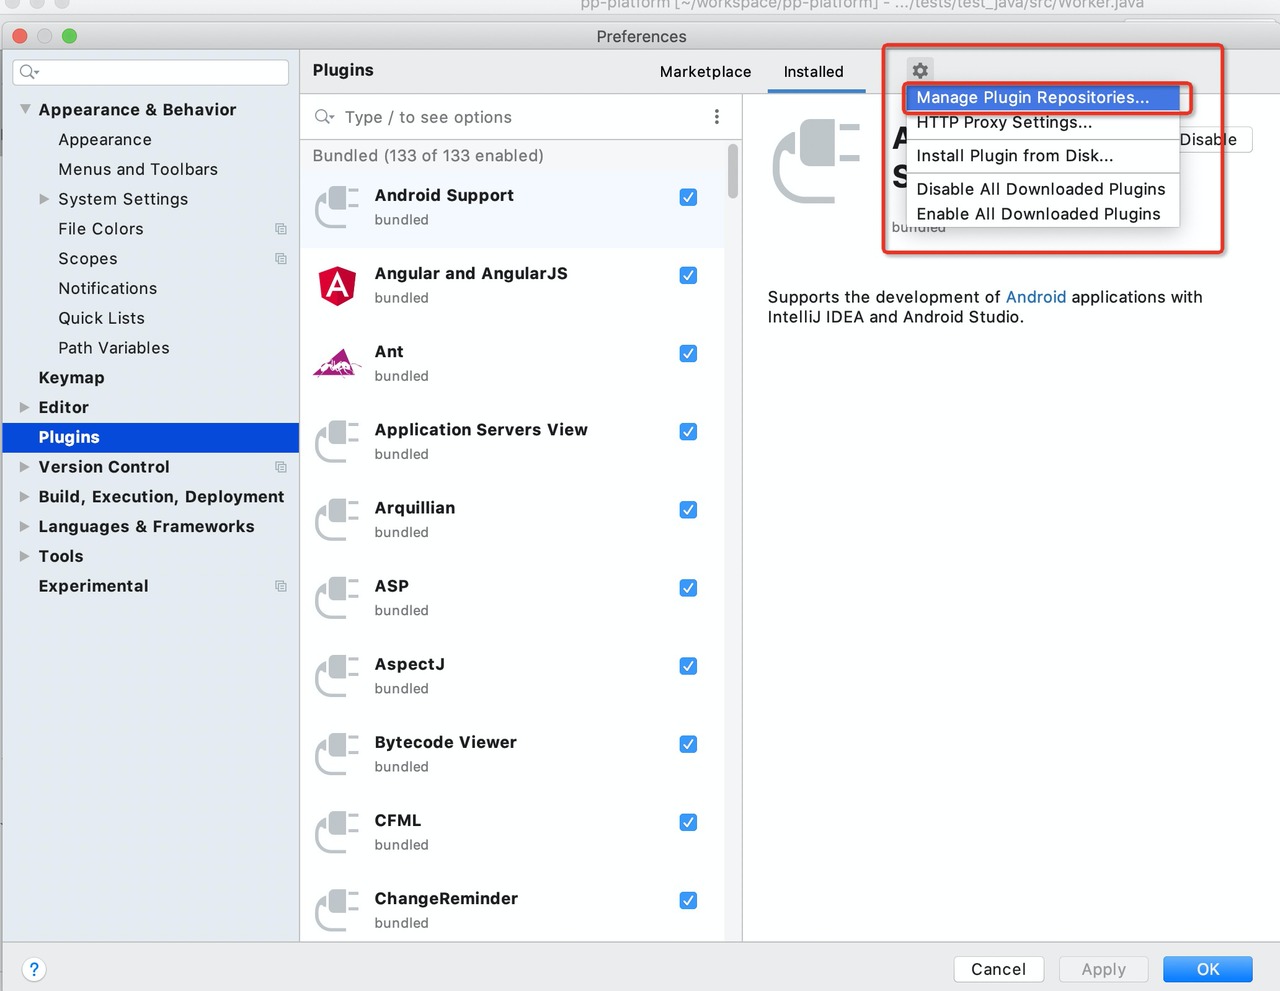Click the CFML plugin icon
The image size is (1280, 991).
(x=338, y=832)
